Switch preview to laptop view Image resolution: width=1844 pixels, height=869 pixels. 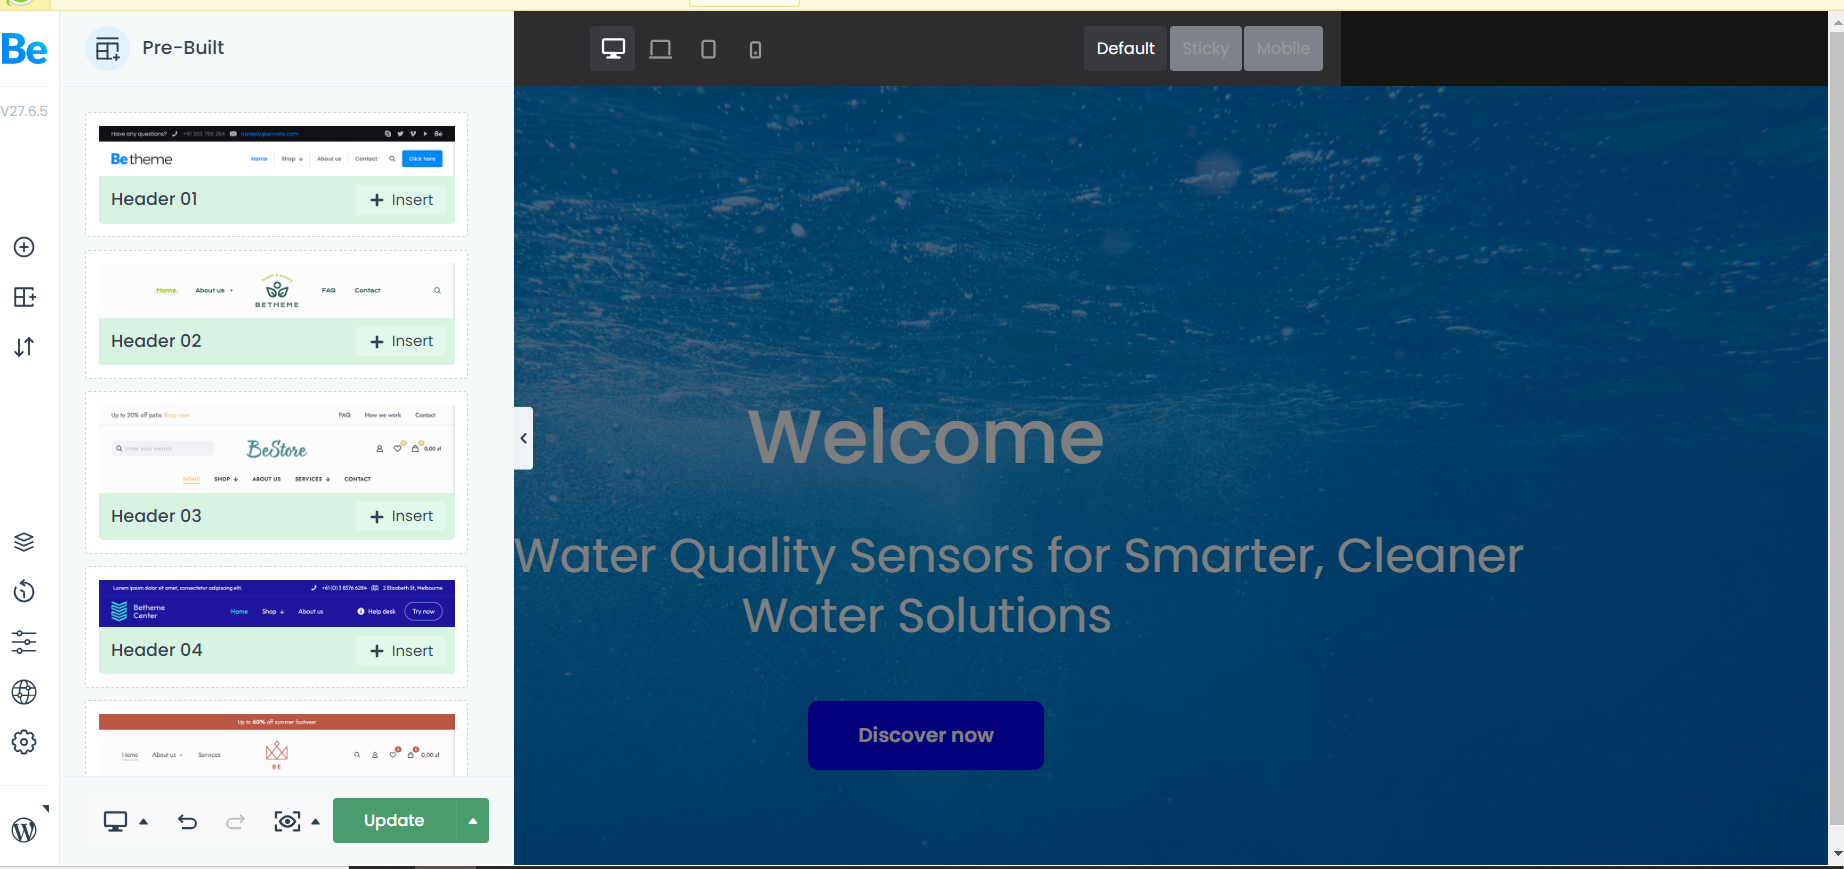(660, 49)
